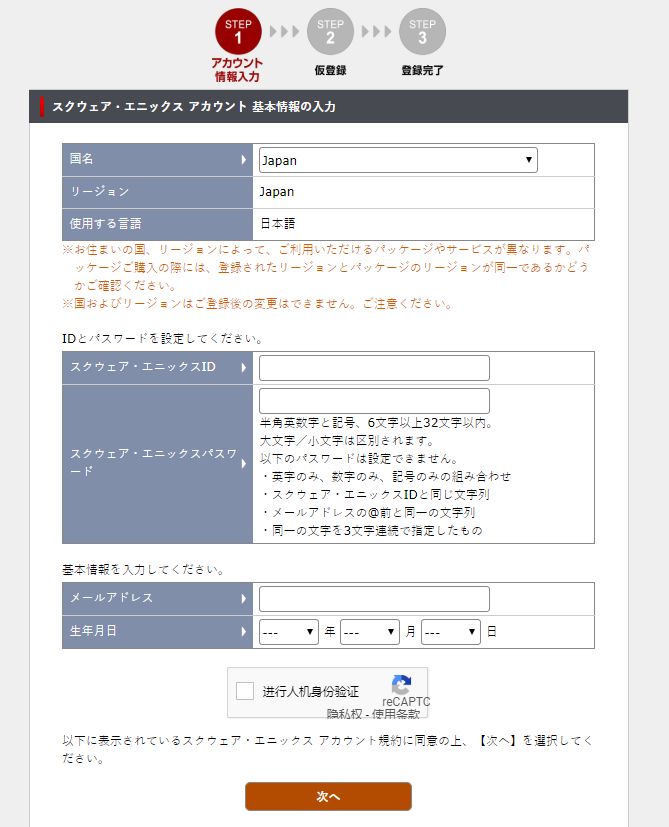
Task: Click the 国名 row label
Action: click(x=82, y=159)
